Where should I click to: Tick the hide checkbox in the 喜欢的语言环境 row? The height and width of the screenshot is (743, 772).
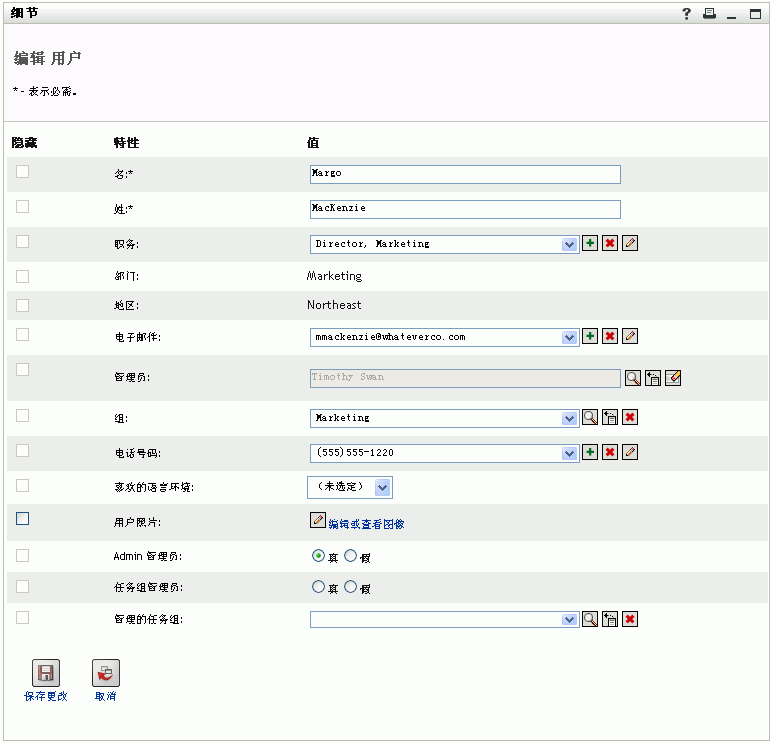tap(23, 485)
